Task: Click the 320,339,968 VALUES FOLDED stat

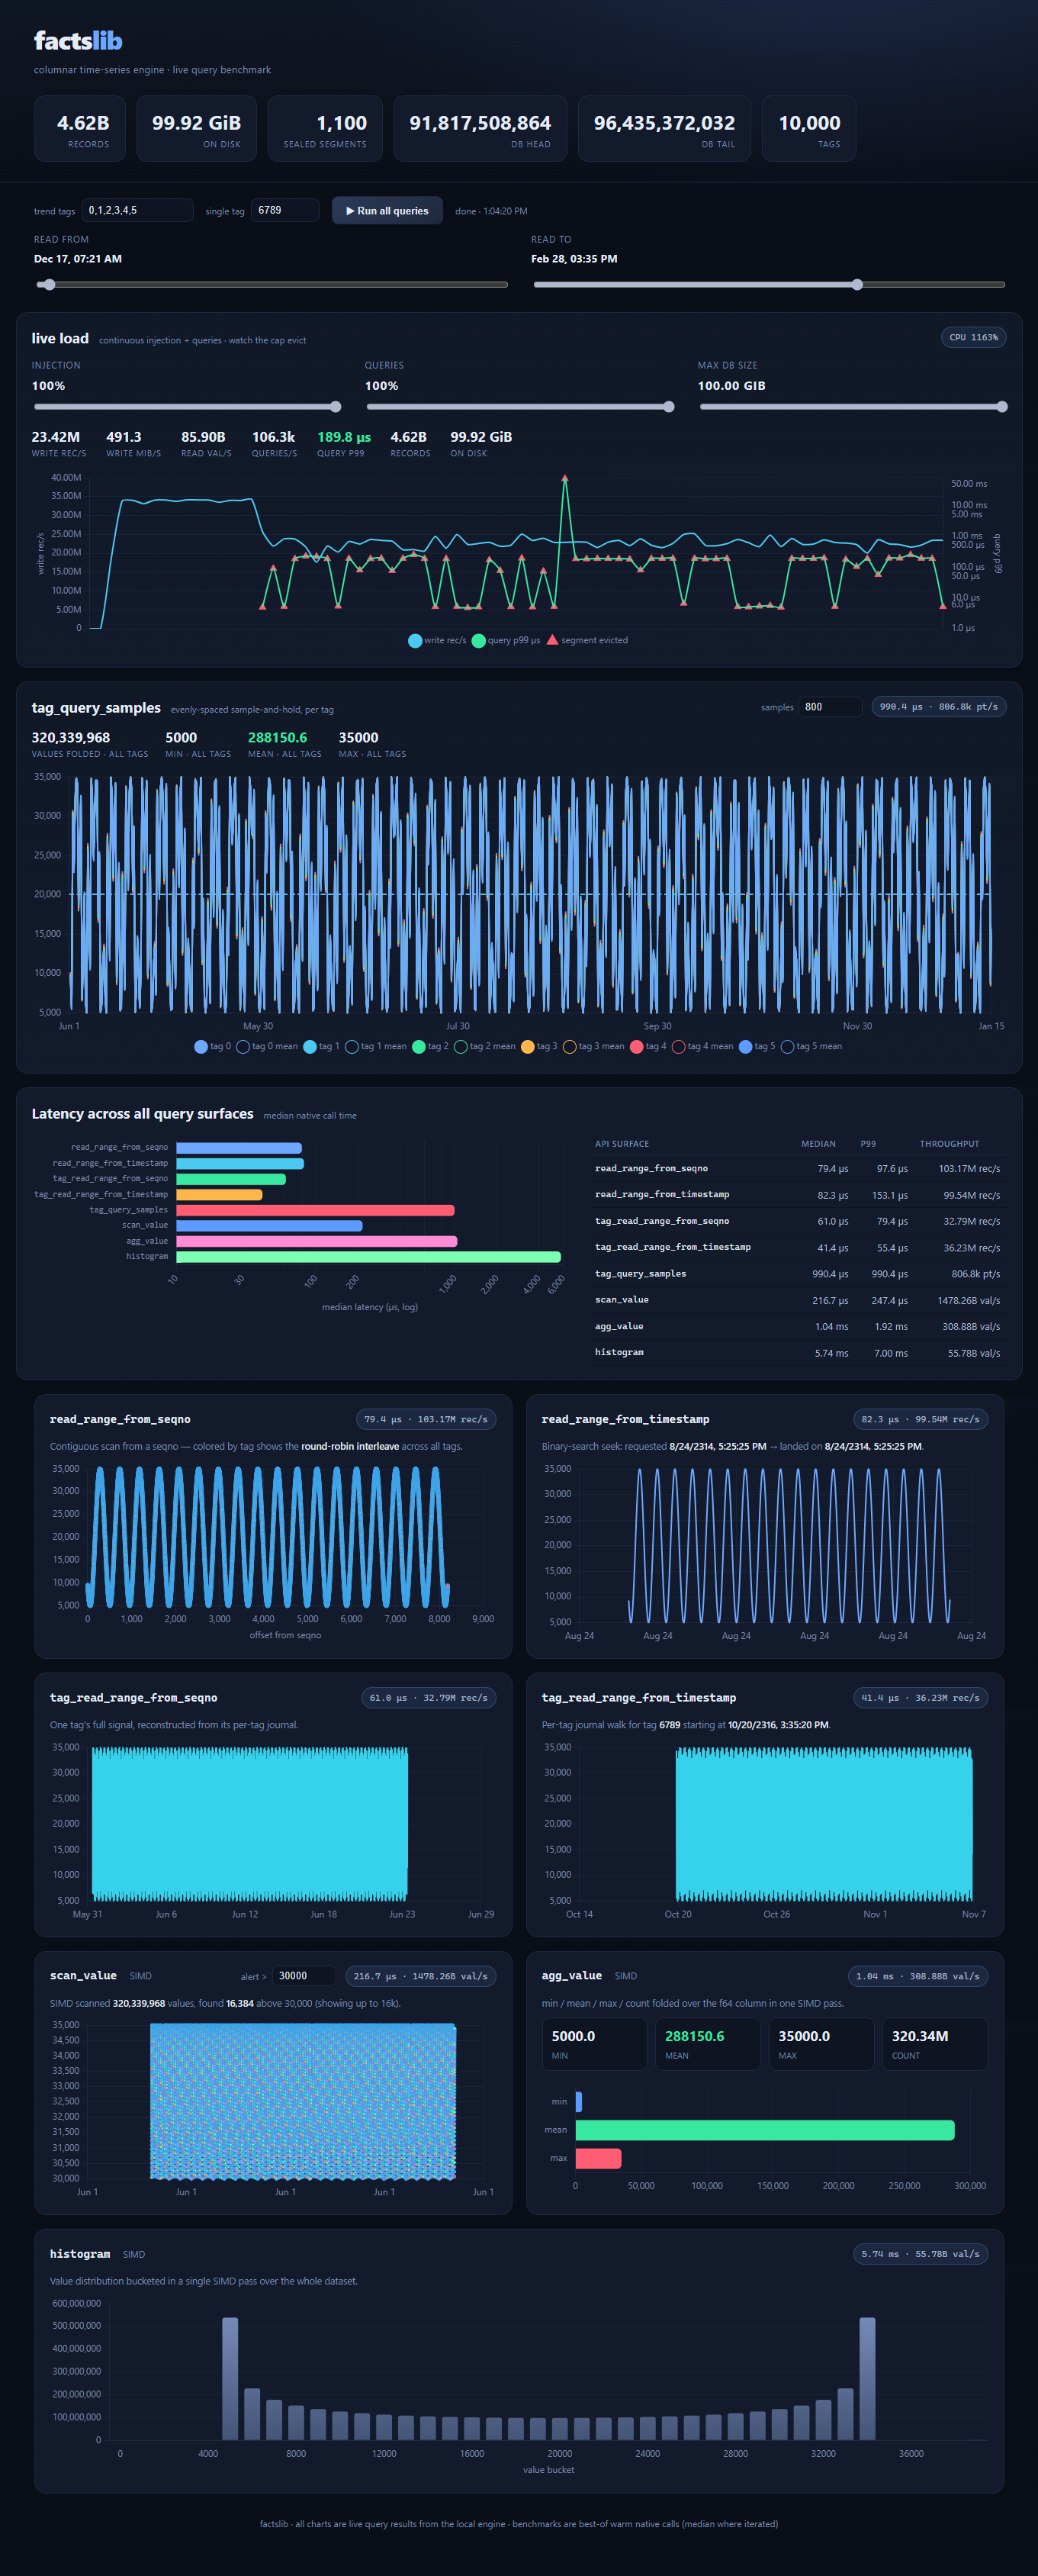Action: (89, 745)
